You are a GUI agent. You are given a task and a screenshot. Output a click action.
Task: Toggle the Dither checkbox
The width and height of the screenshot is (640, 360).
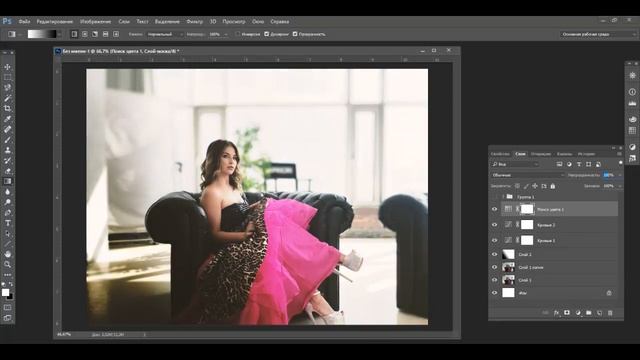(x=267, y=34)
